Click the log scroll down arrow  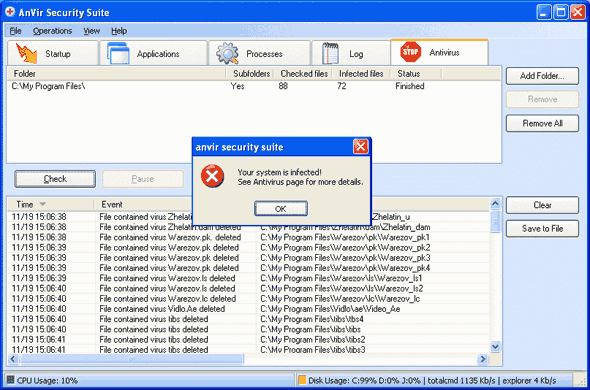(x=495, y=346)
